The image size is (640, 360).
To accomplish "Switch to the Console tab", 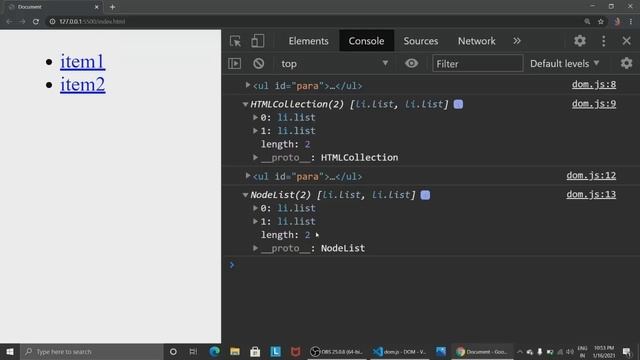I will [x=366, y=41].
